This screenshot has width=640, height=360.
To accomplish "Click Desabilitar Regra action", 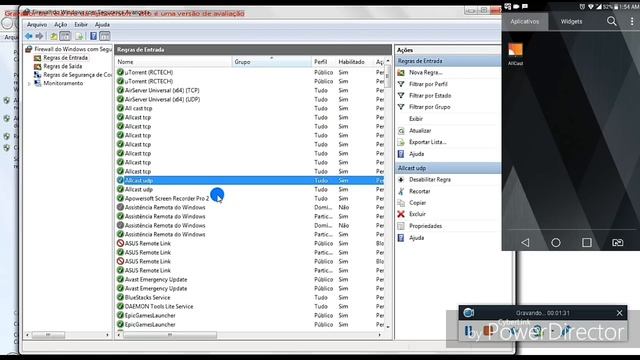I will point(430,180).
